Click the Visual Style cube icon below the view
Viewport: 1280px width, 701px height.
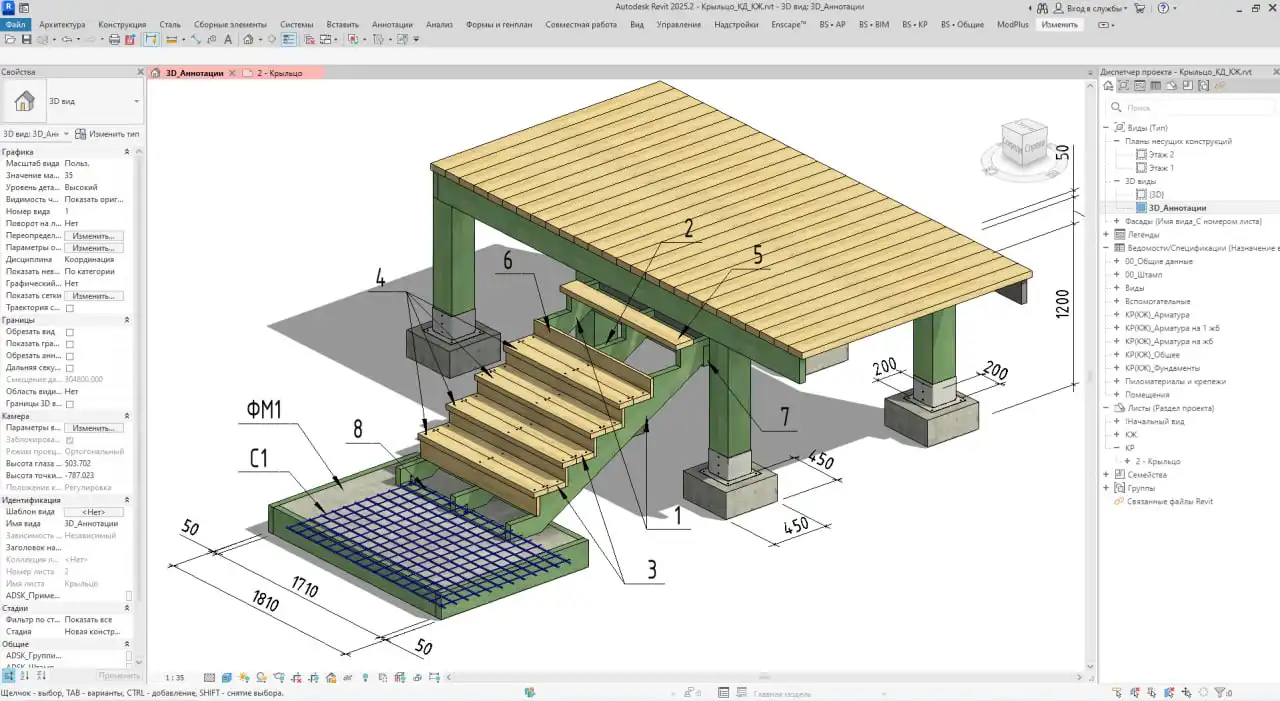coord(227,676)
